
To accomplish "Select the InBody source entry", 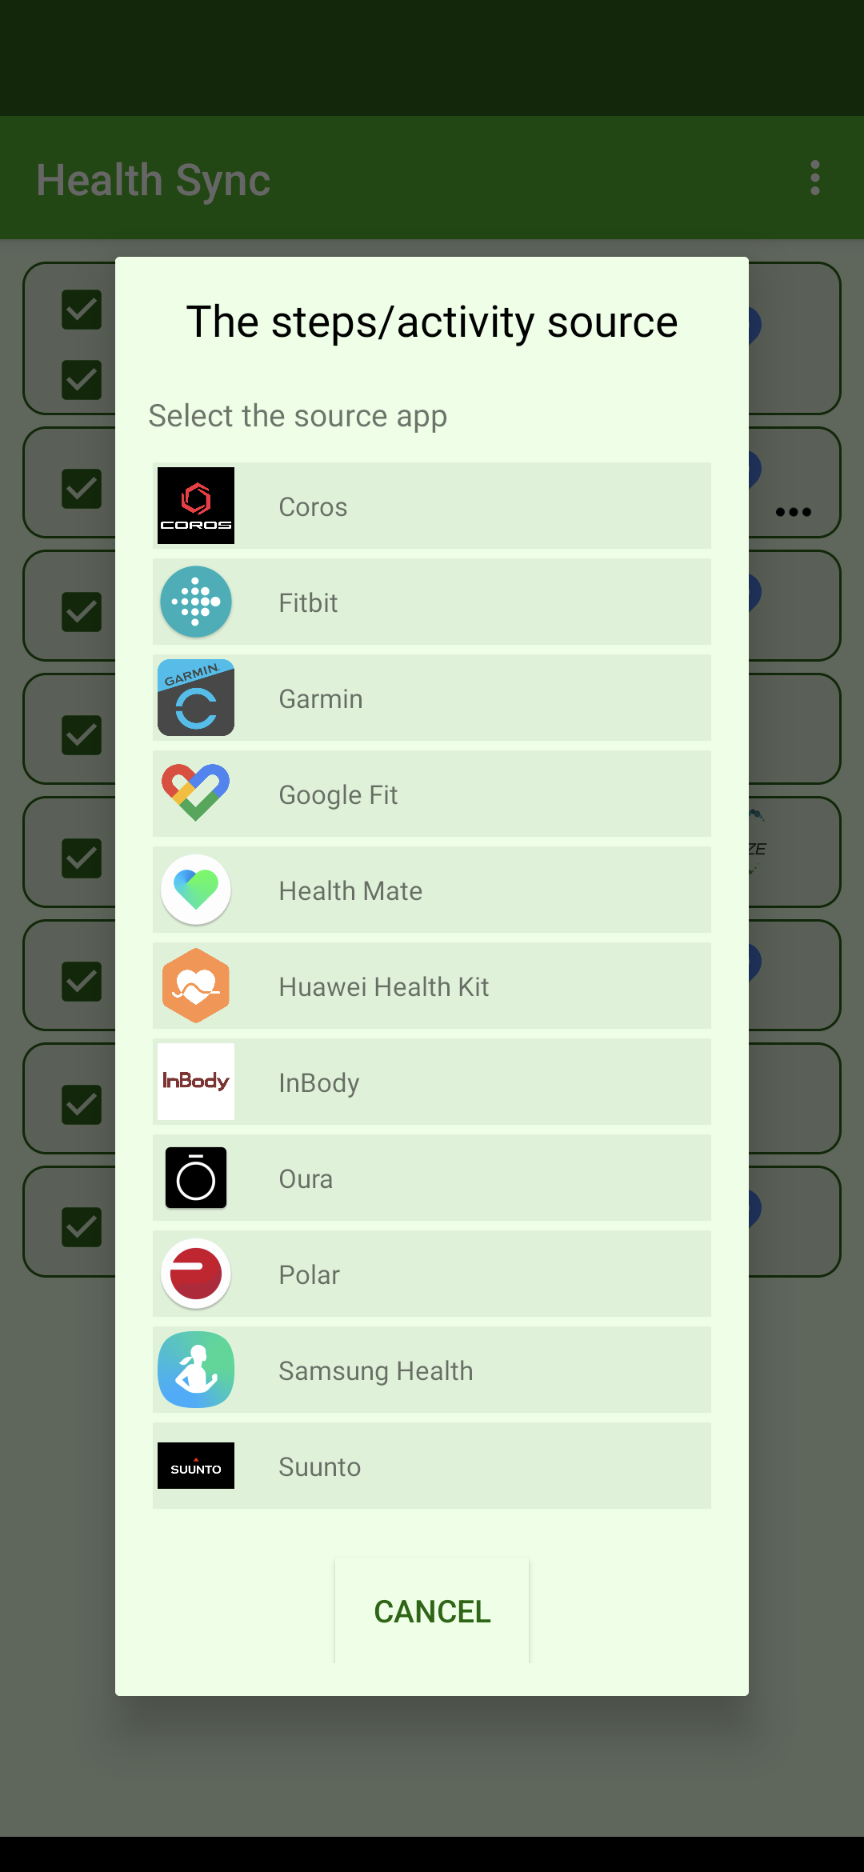I will click(431, 1081).
